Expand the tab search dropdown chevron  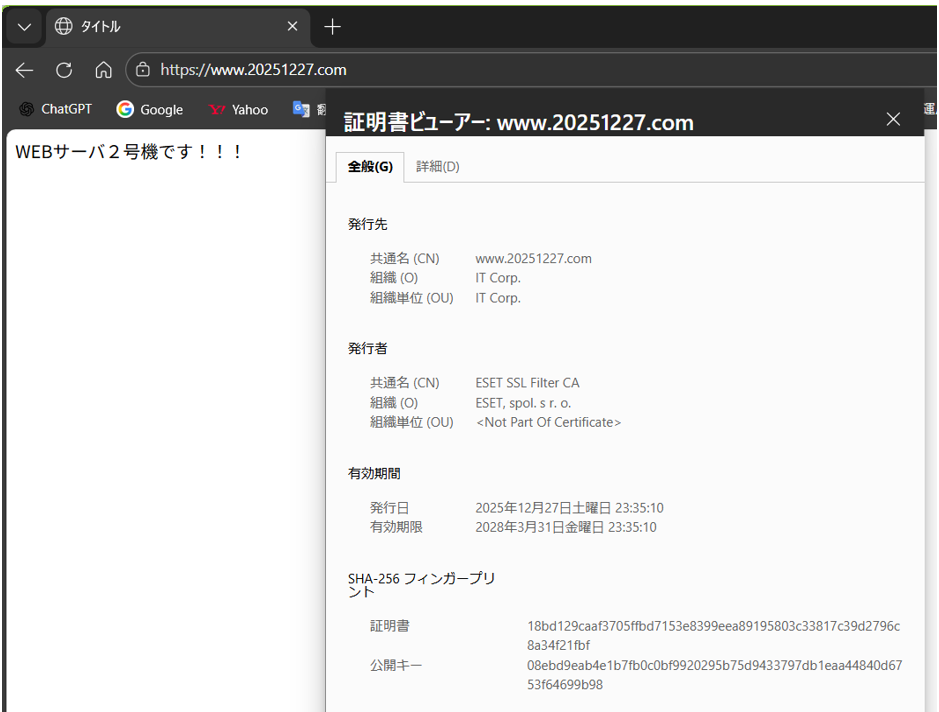[x=25, y=27]
